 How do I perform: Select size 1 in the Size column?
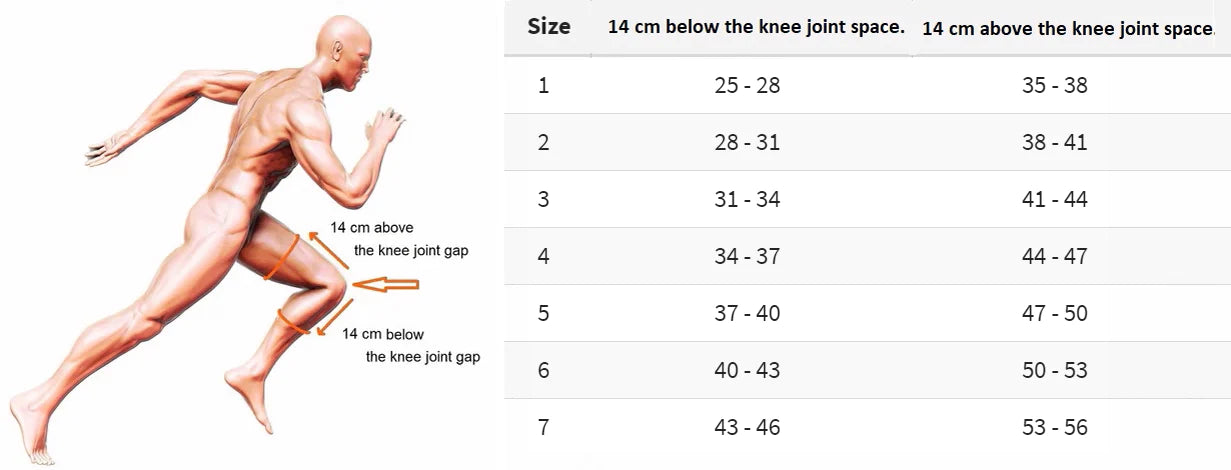[543, 85]
